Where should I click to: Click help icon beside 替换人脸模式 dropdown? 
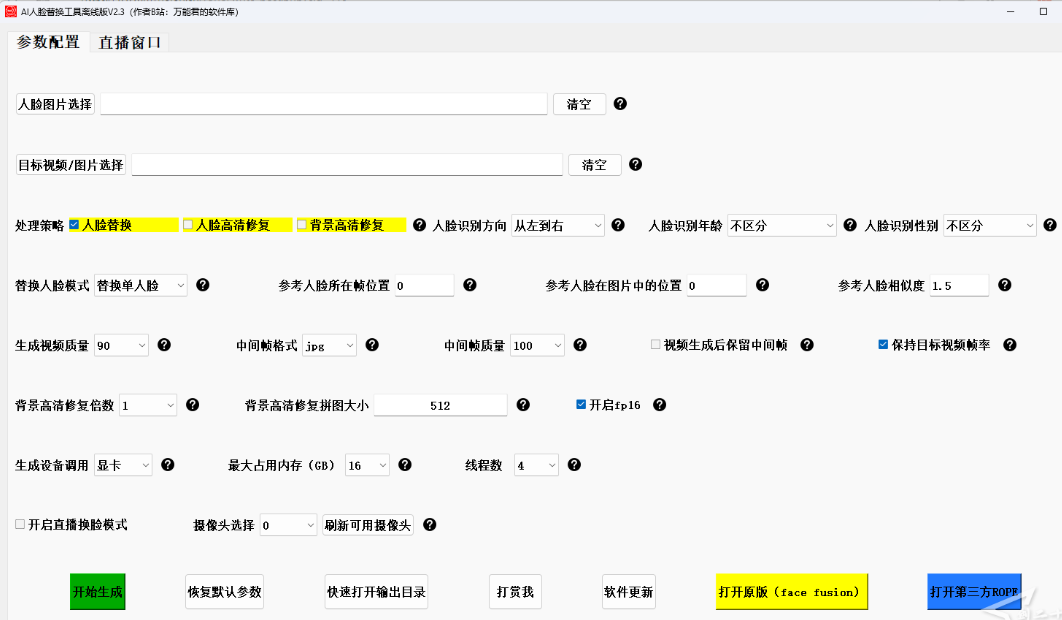203,285
